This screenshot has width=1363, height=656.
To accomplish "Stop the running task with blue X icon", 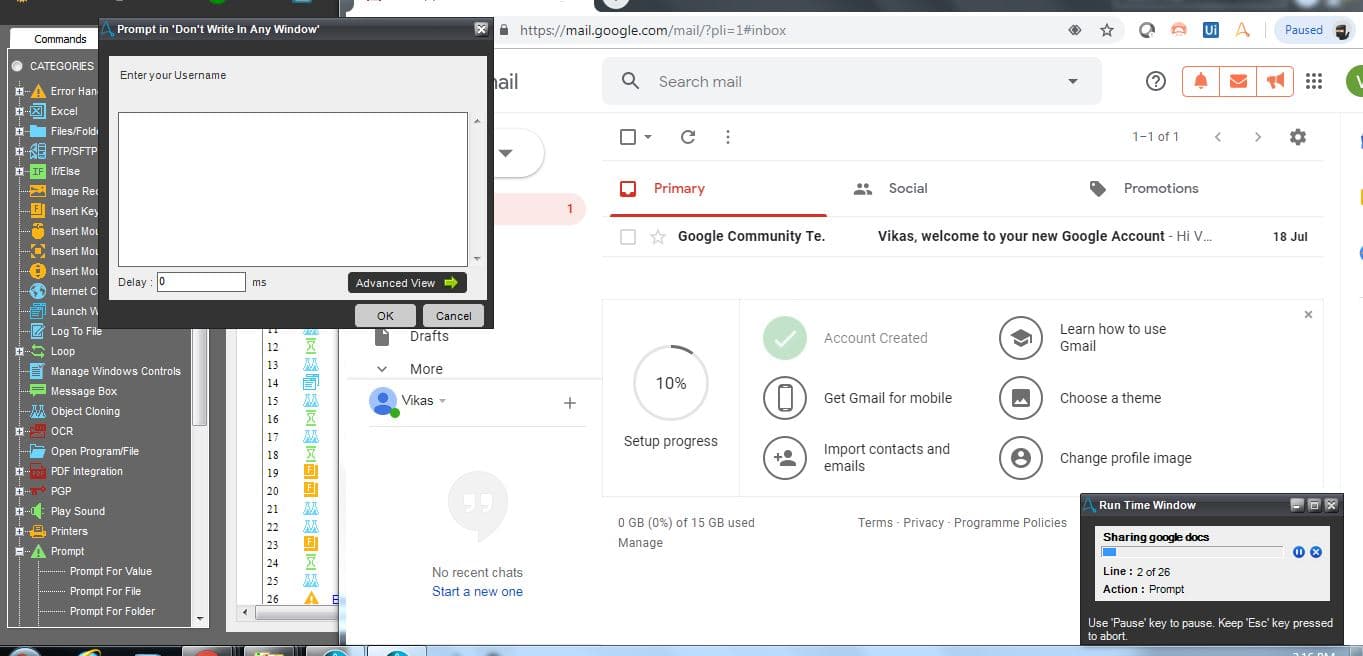I will 1316,552.
